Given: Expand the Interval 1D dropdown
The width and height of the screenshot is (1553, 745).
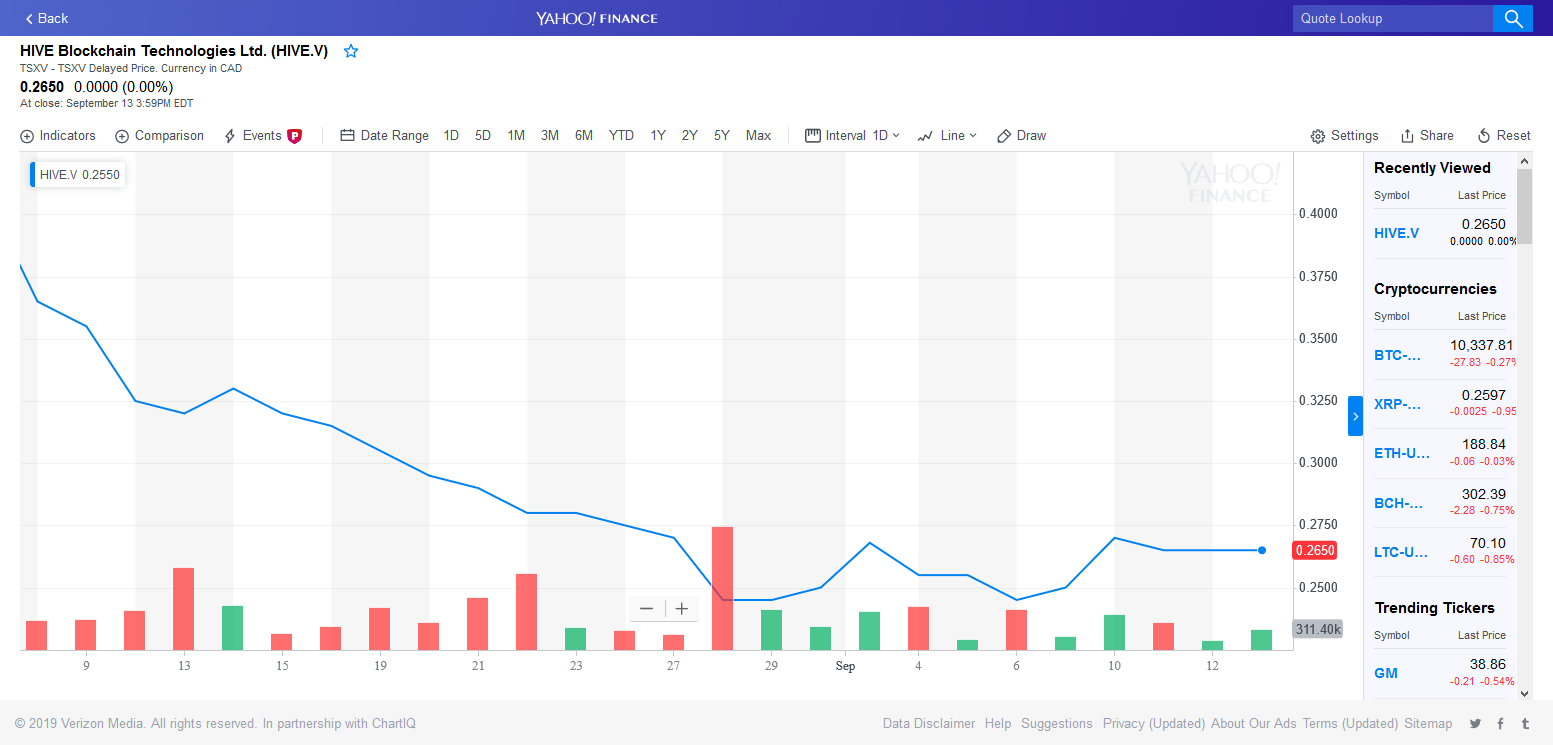Looking at the screenshot, I should pos(852,136).
